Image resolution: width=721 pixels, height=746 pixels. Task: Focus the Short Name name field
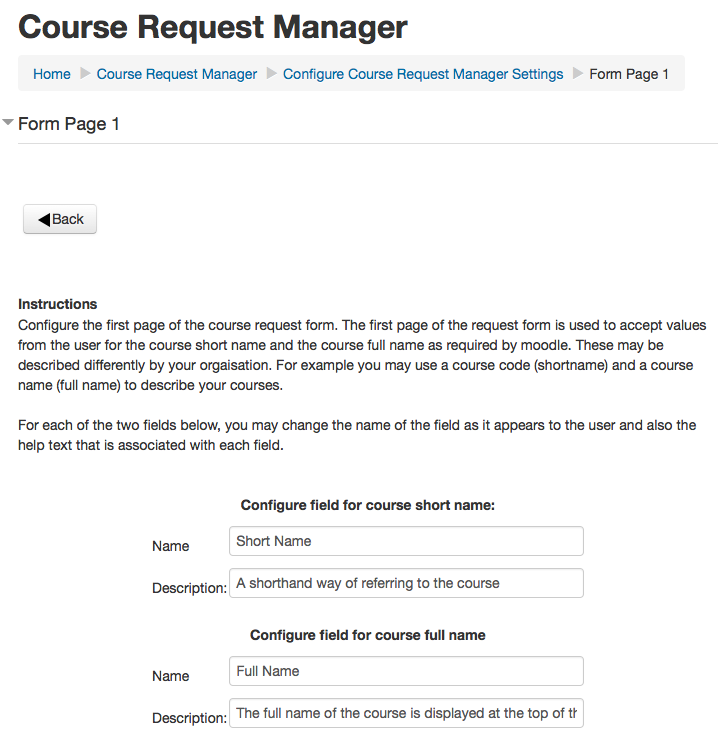(406, 541)
